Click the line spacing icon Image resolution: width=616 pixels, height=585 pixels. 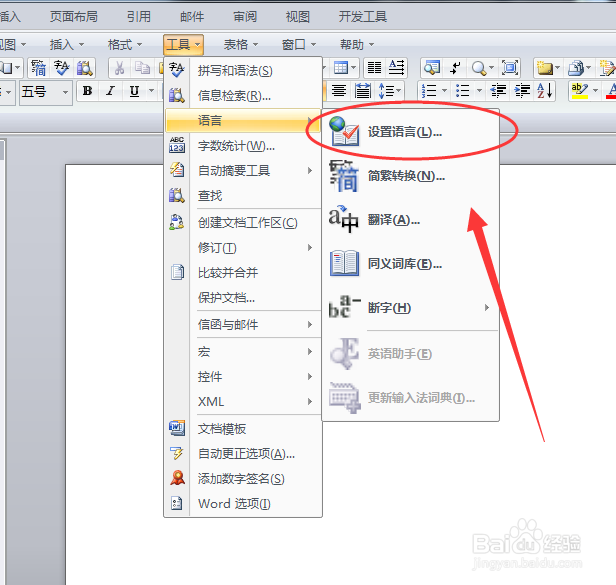pyautogui.click(x=386, y=91)
